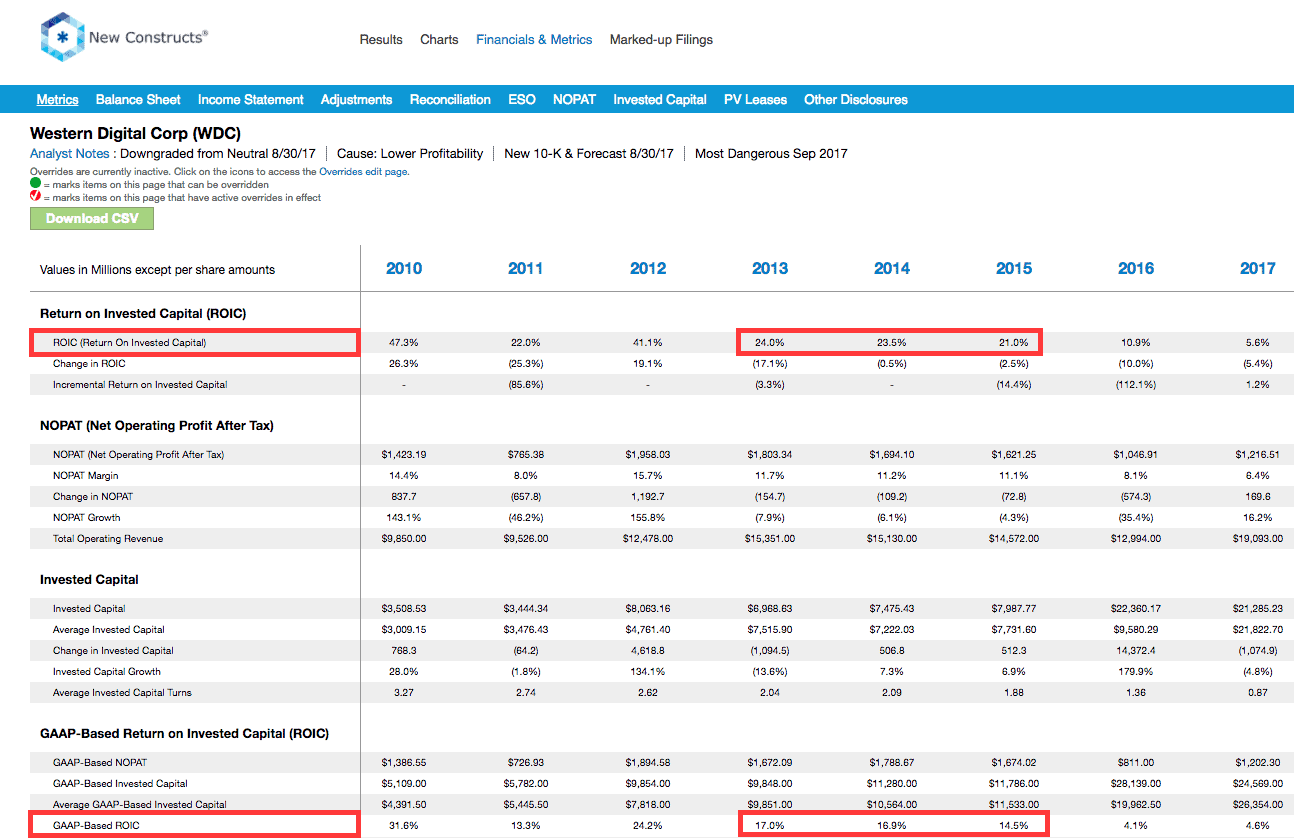Click Average GAAP-Based Invested Capital label

(x=140, y=804)
